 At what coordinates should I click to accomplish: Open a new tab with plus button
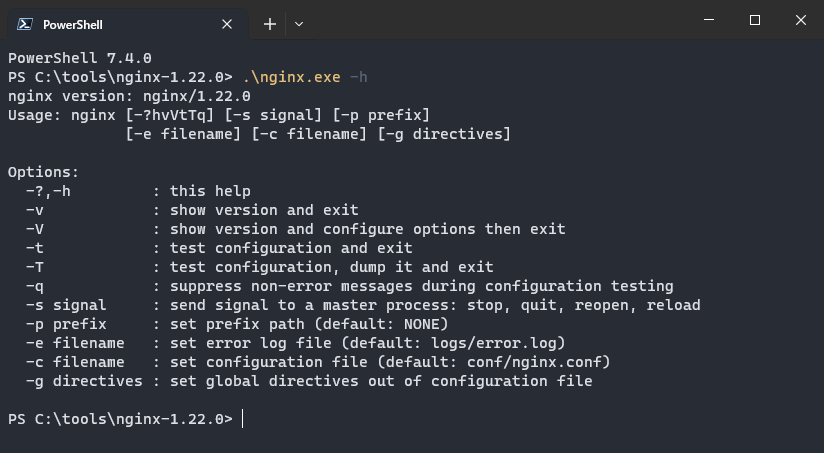tap(269, 23)
